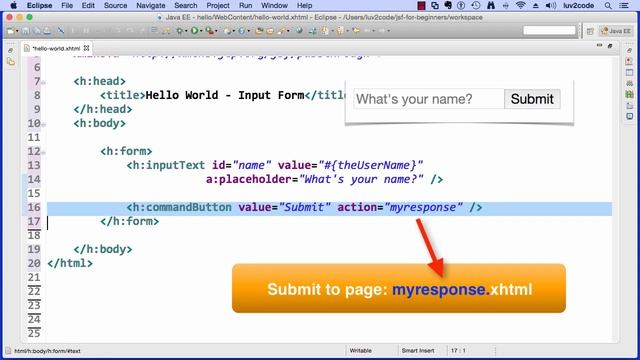
Task: Click the Quick Access search field
Action: (x=549, y=31)
